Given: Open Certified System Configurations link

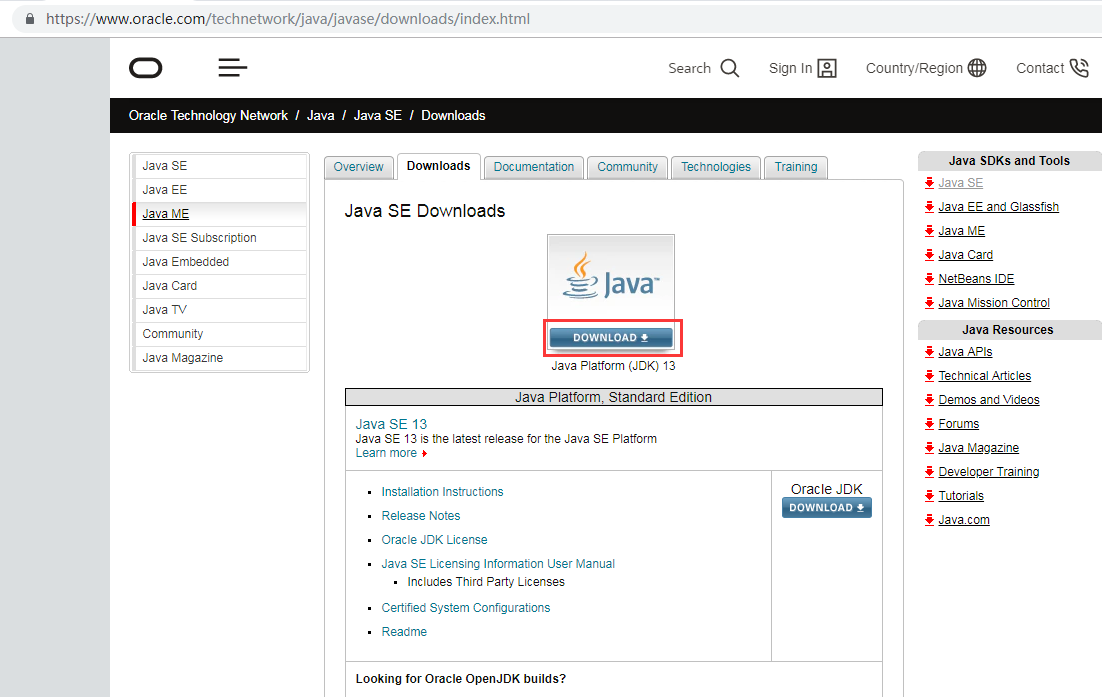Looking at the screenshot, I should click(x=465, y=608).
